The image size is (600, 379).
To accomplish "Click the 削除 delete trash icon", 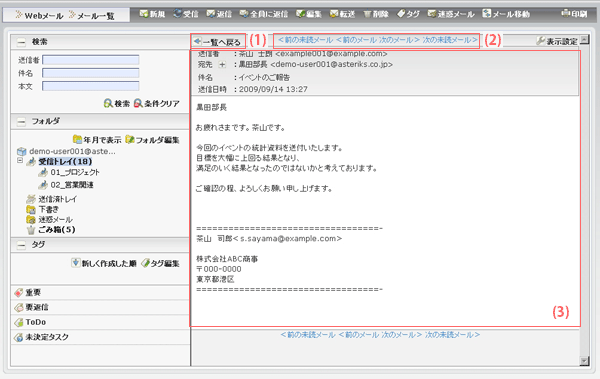I will point(367,14).
